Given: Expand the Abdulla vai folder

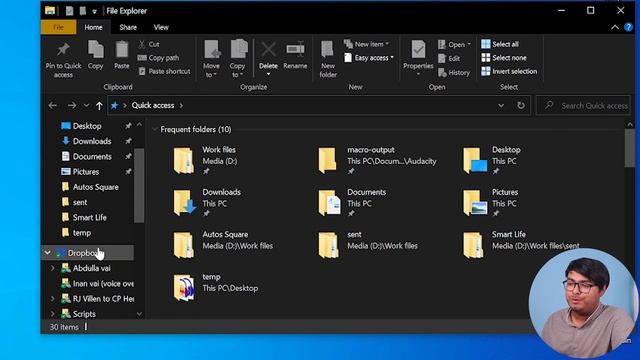Looking at the screenshot, I should click(53, 268).
